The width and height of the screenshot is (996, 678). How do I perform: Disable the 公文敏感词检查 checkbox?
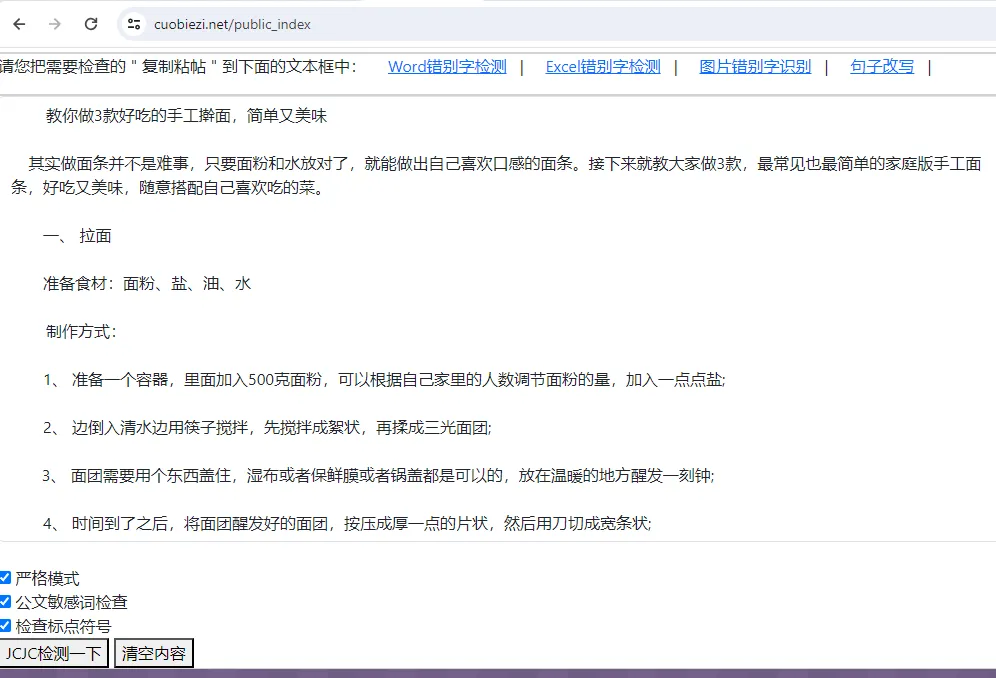[x=6, y=600]
